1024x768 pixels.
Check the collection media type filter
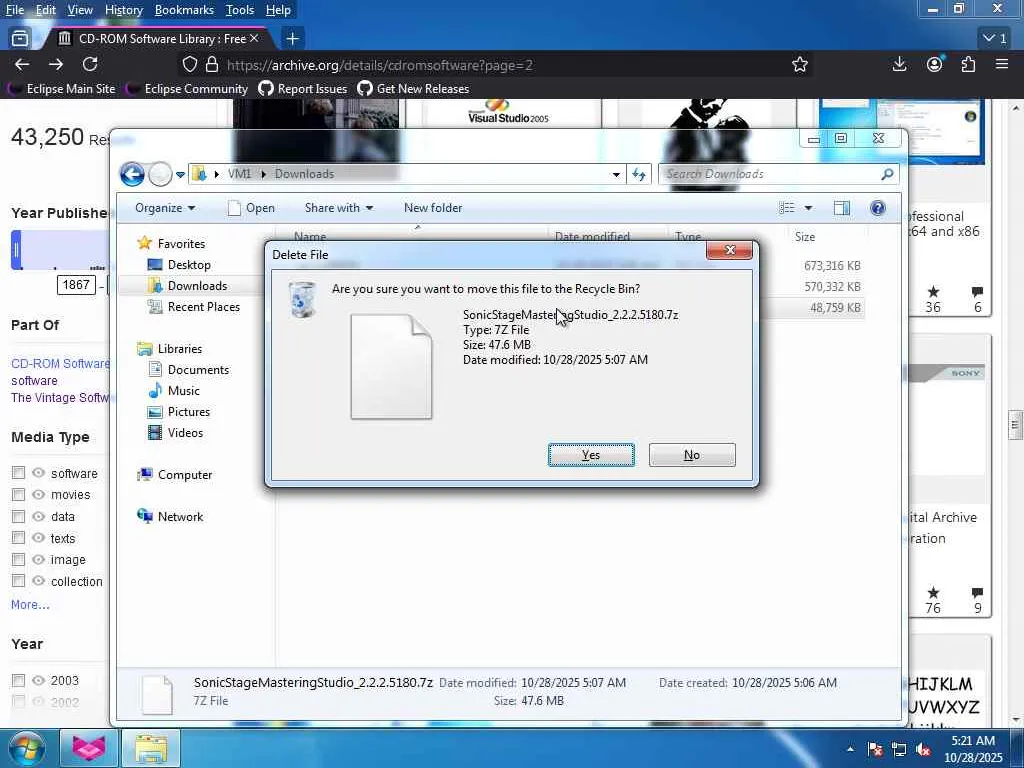[x=18, y=581]
